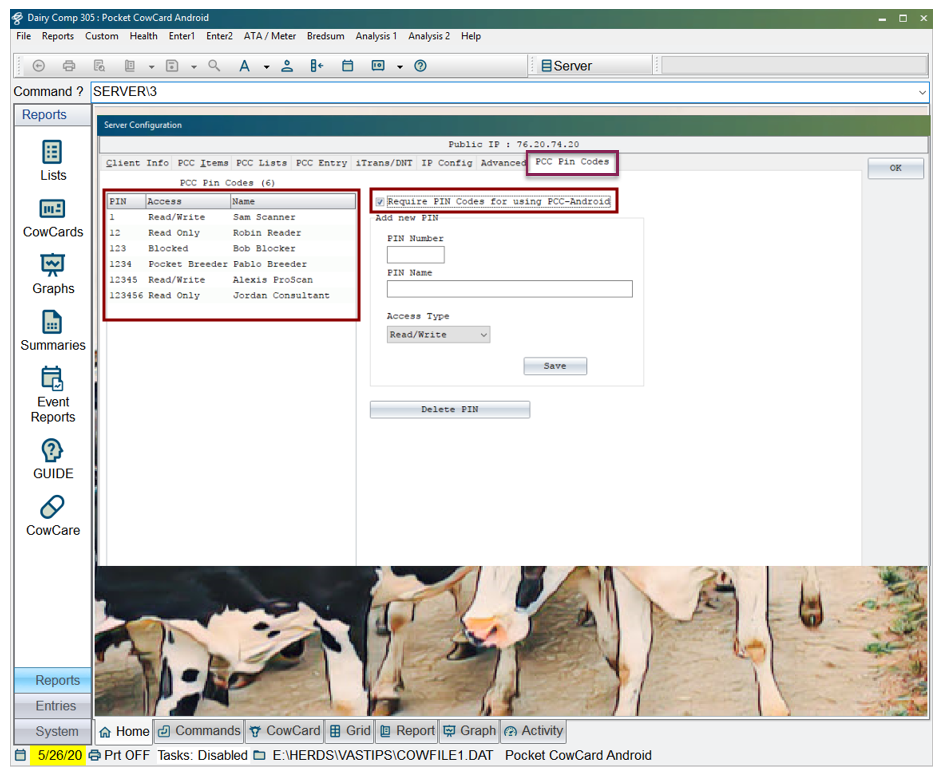Click the save disk toolbar icon
The height and width of the screenshot is (778, 939).
pos(172,66)
